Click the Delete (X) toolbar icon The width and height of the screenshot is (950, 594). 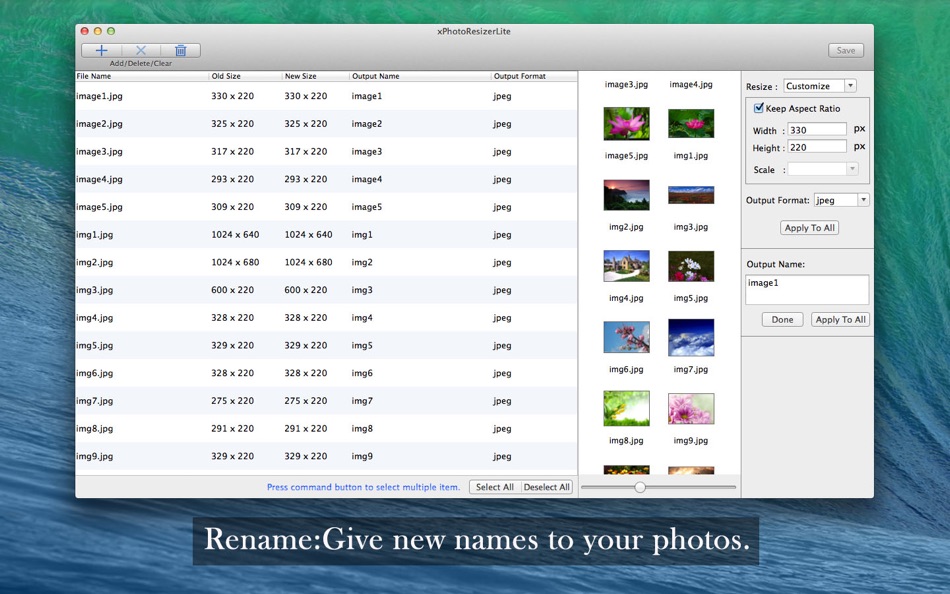(x=141, y=51)
